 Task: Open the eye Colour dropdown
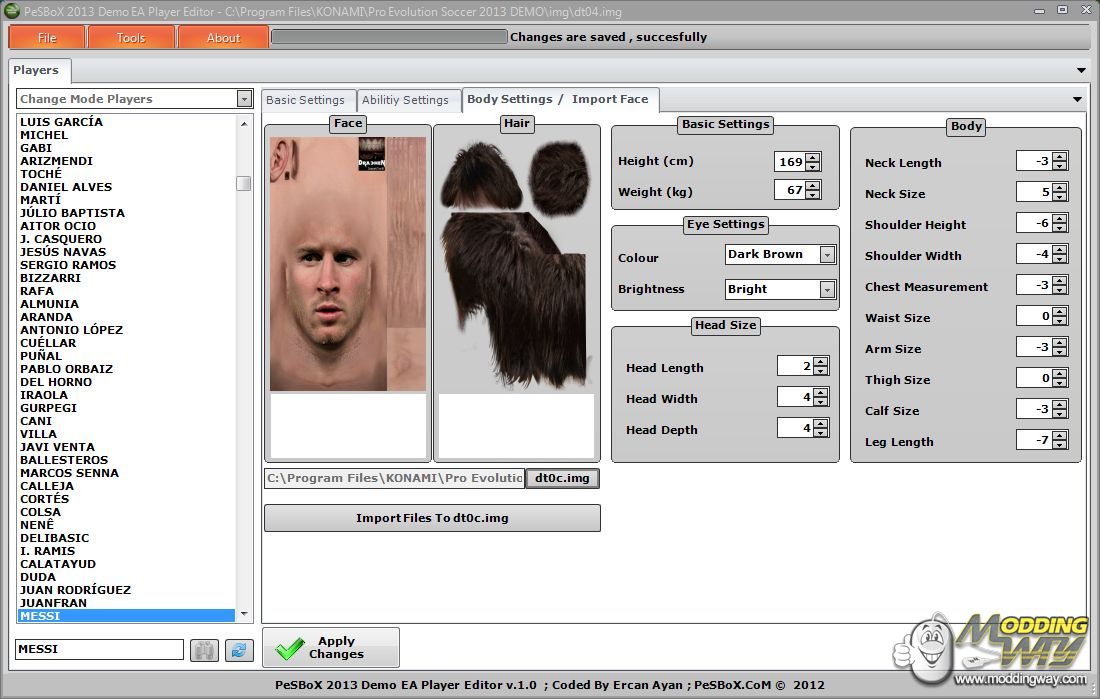click(x=827, y=255)
